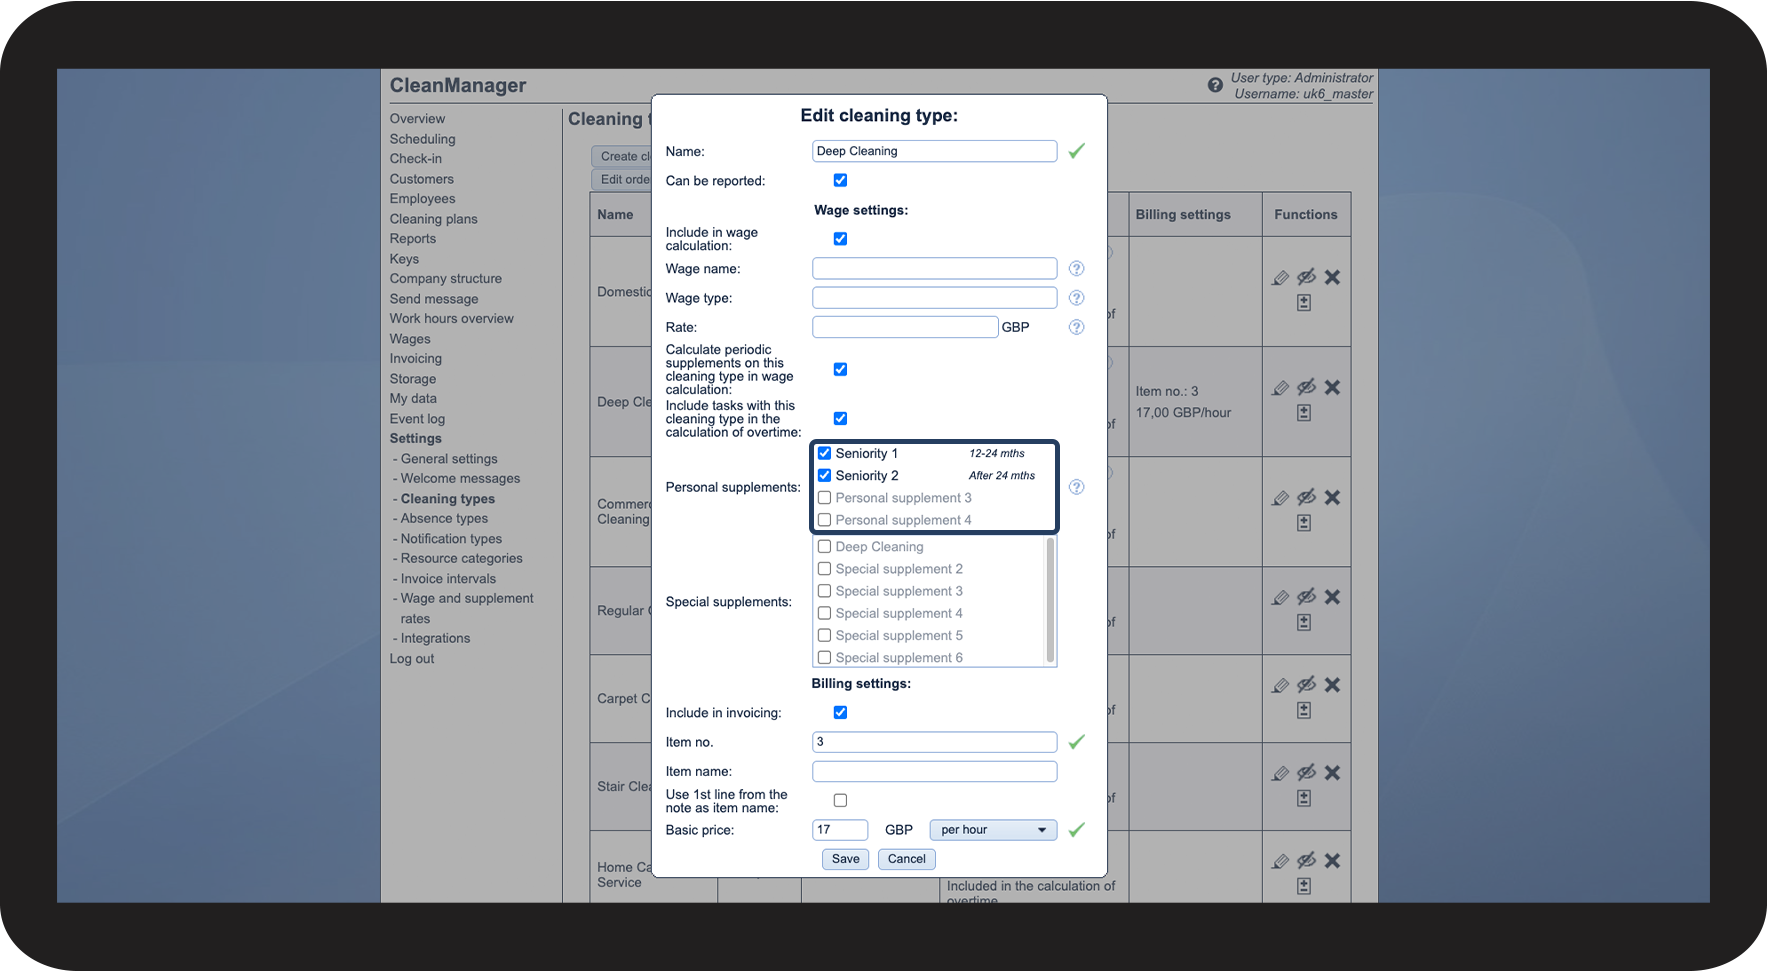The image size is (1767, 971).
Task: Enable the Special supplement 2 checkbox
Action: (825, 569)
